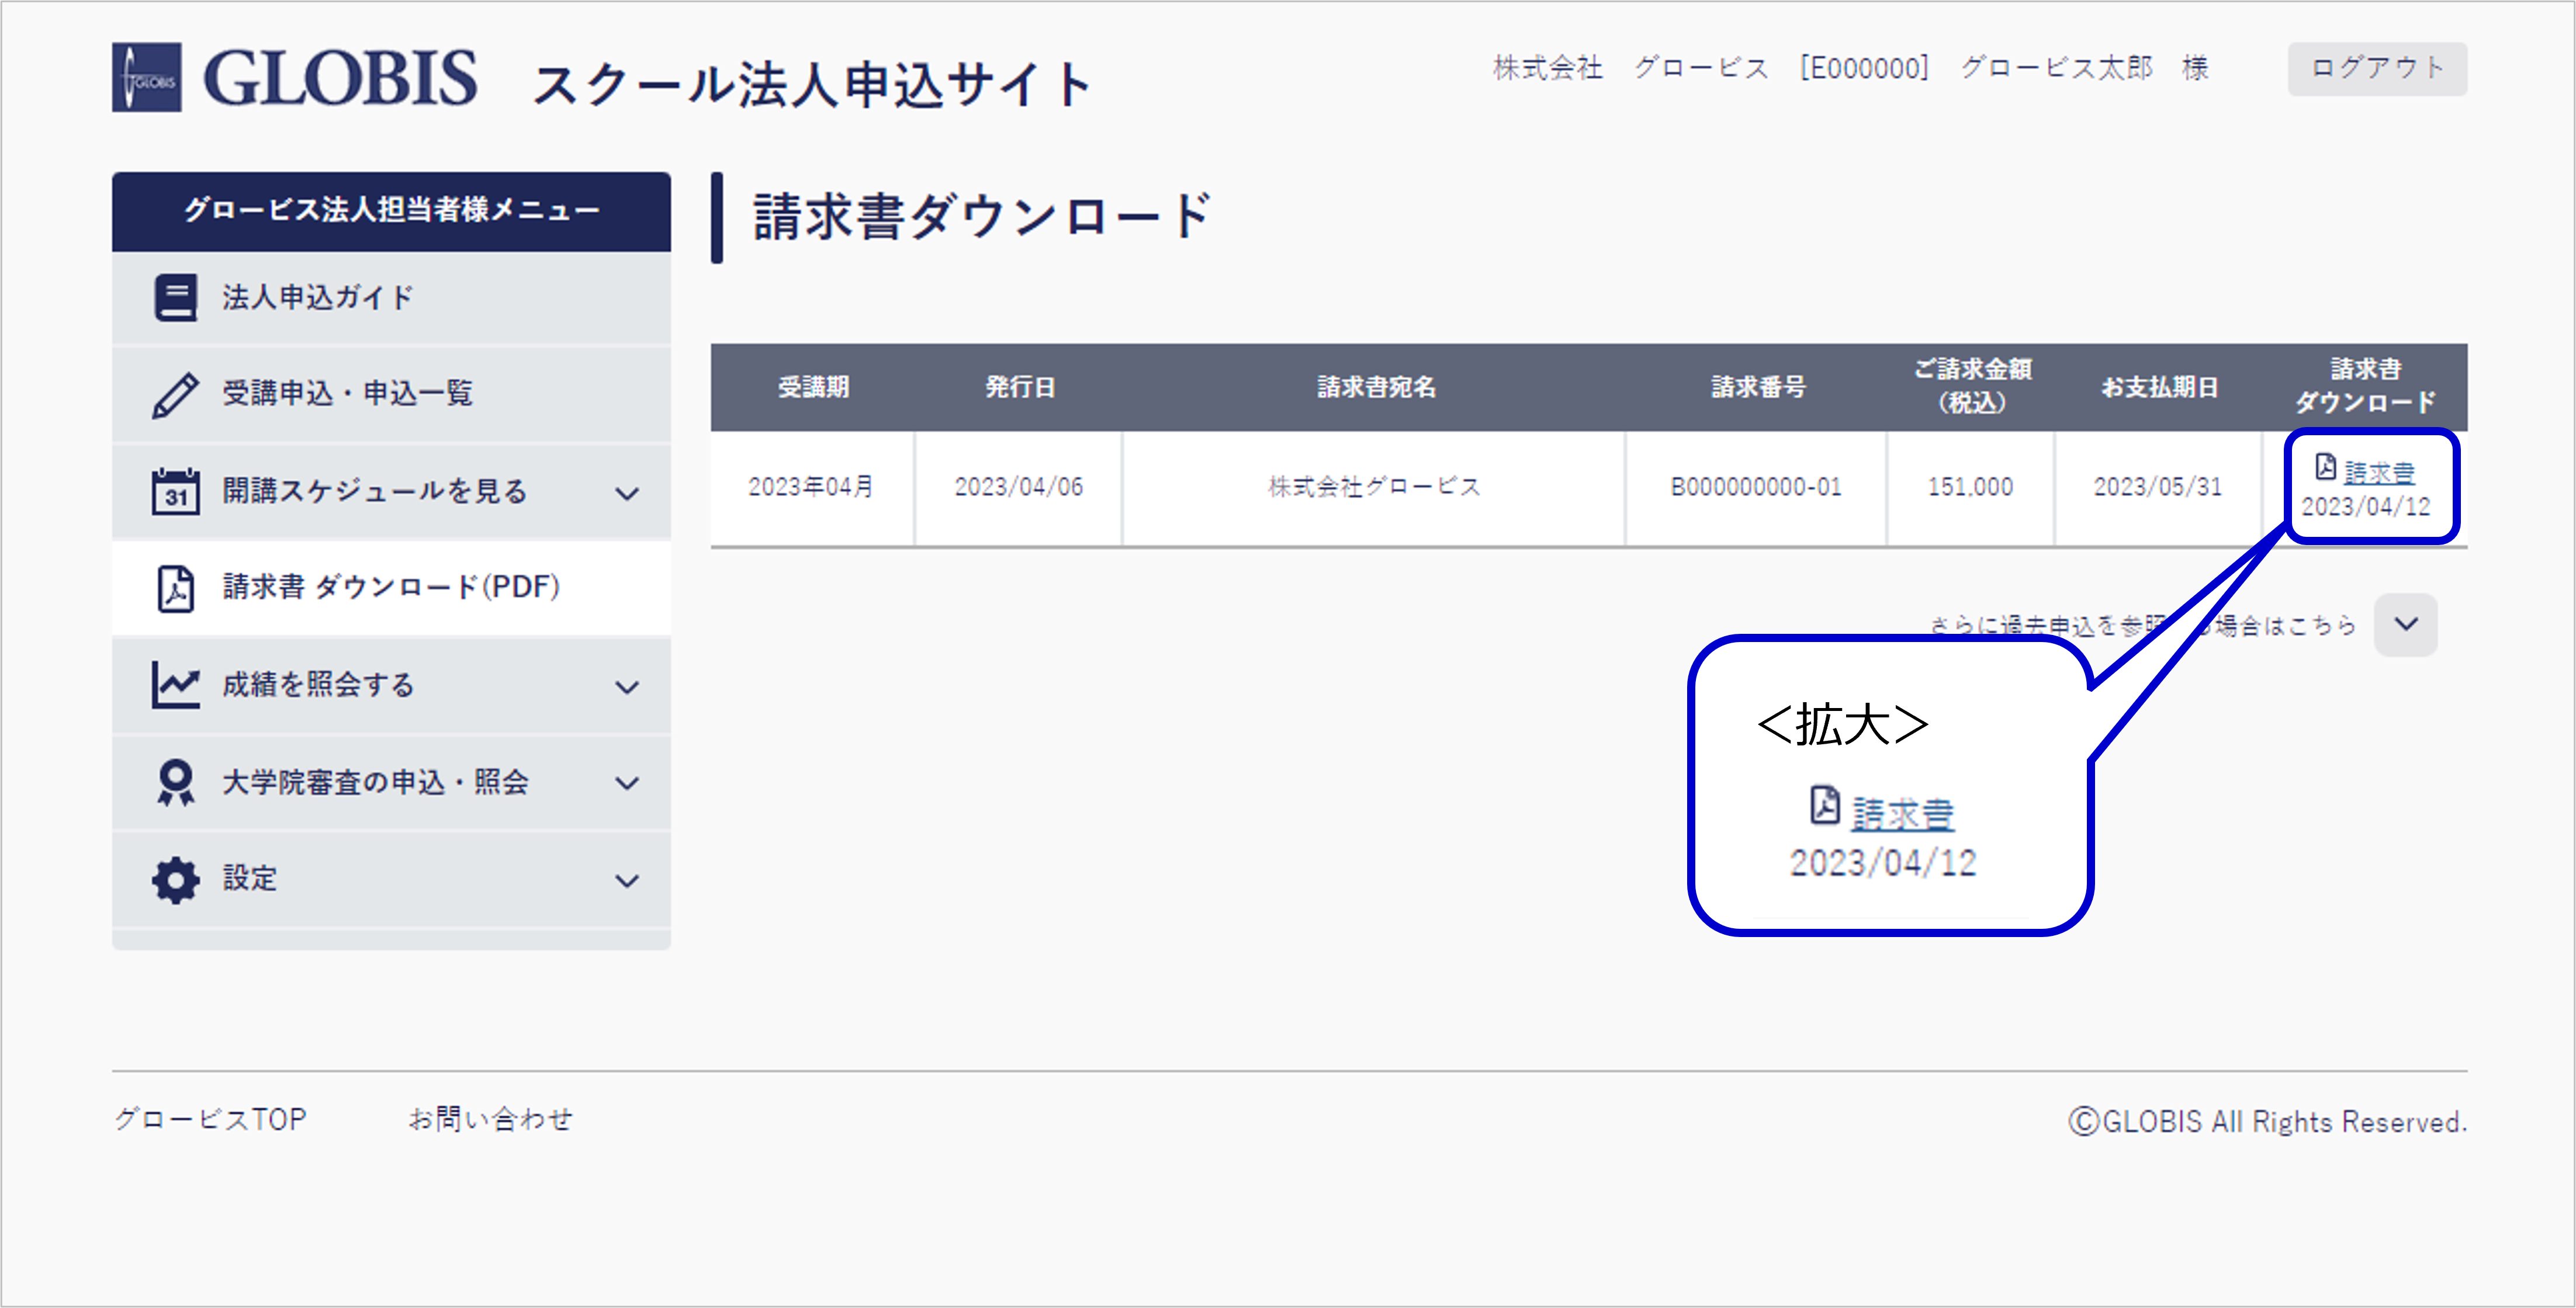
Task: Click the グロービス法人担当者様メニュー header
Action: pos(391,211)
